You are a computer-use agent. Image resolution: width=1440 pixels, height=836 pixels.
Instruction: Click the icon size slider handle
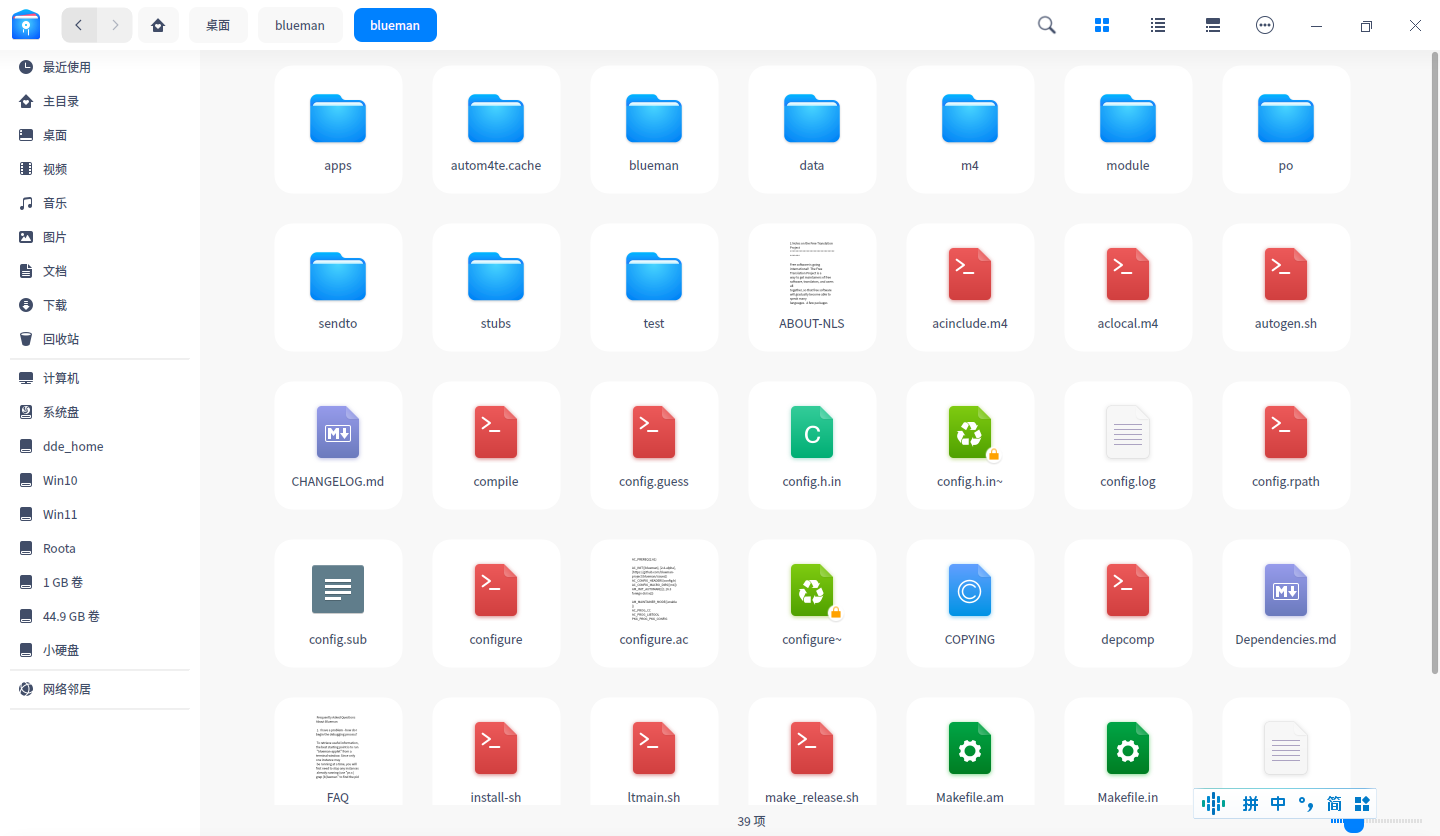click(1354, 824)
